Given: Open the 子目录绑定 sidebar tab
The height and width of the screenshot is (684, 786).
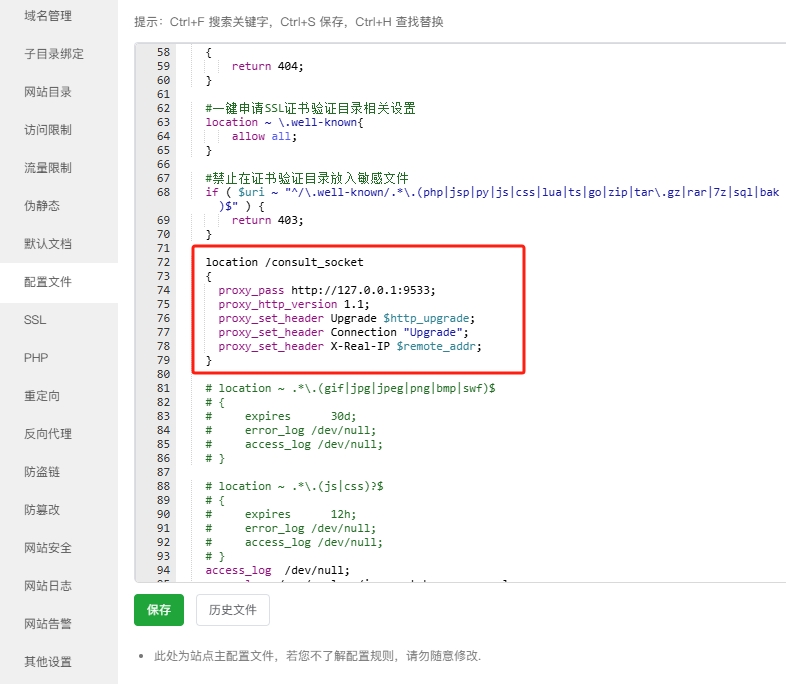Looking at the screenshot, I should [54, 54].
